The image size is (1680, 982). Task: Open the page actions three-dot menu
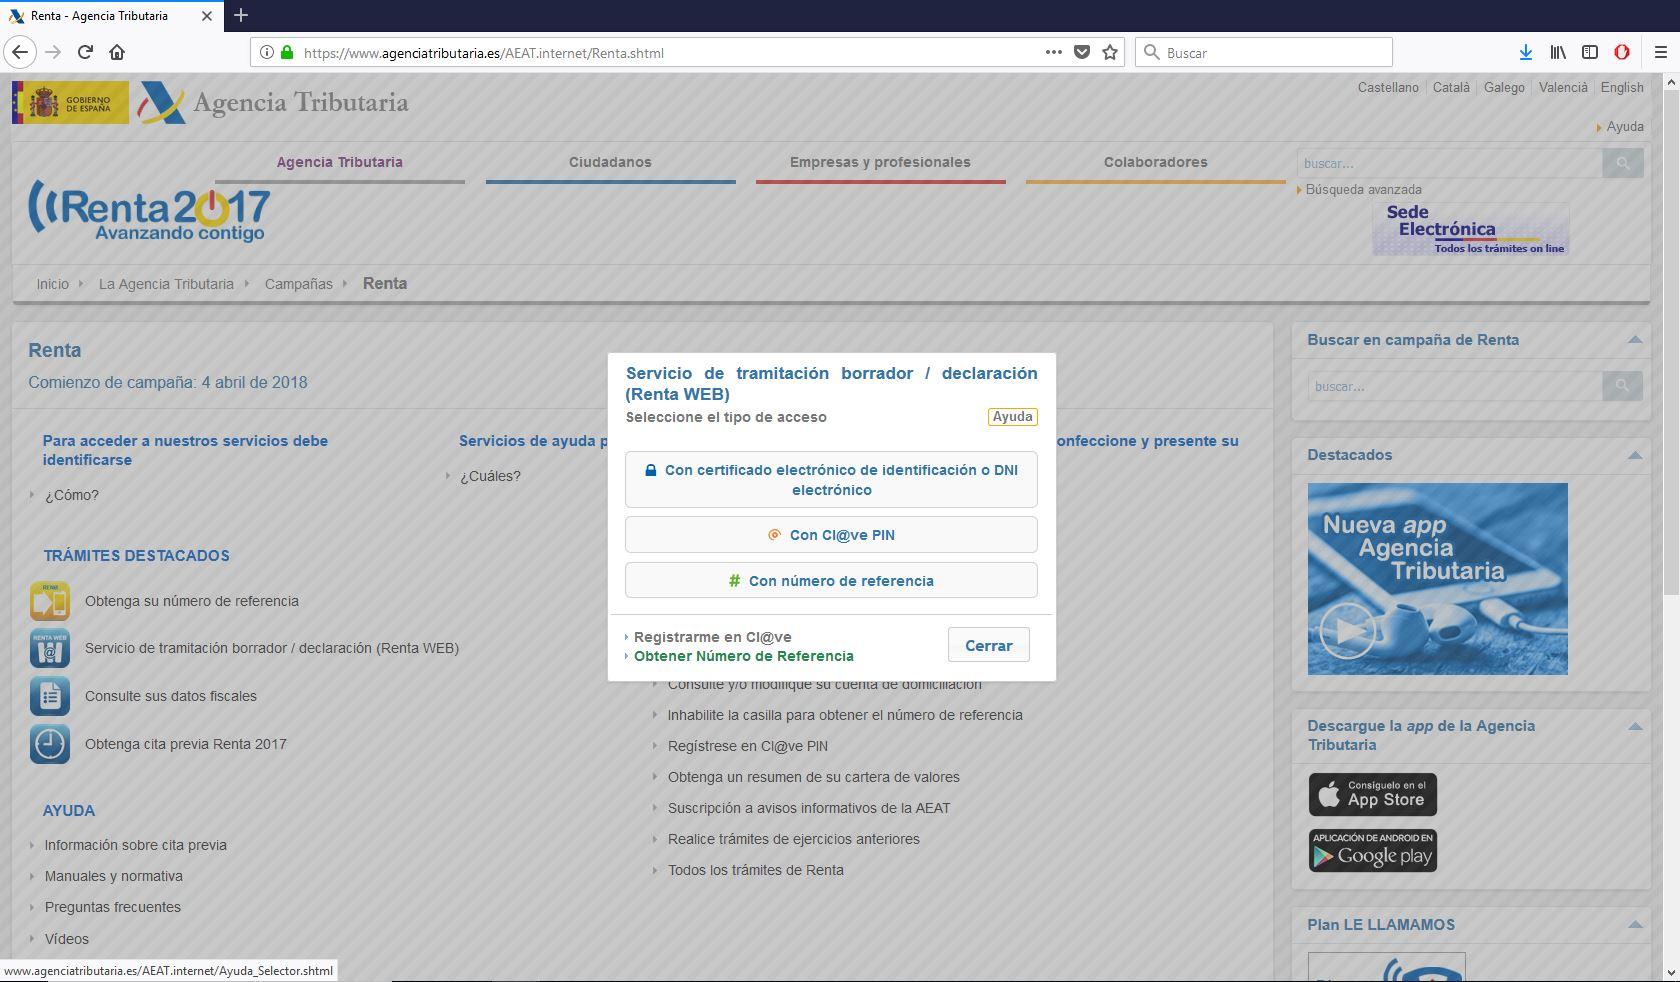pyautogui.click(x=1053, y=52)
